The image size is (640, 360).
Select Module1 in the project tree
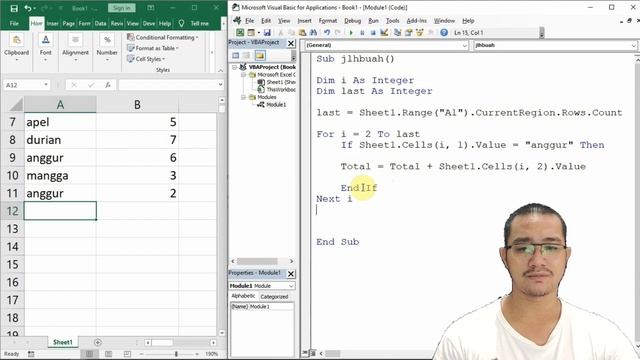(276, 105)
